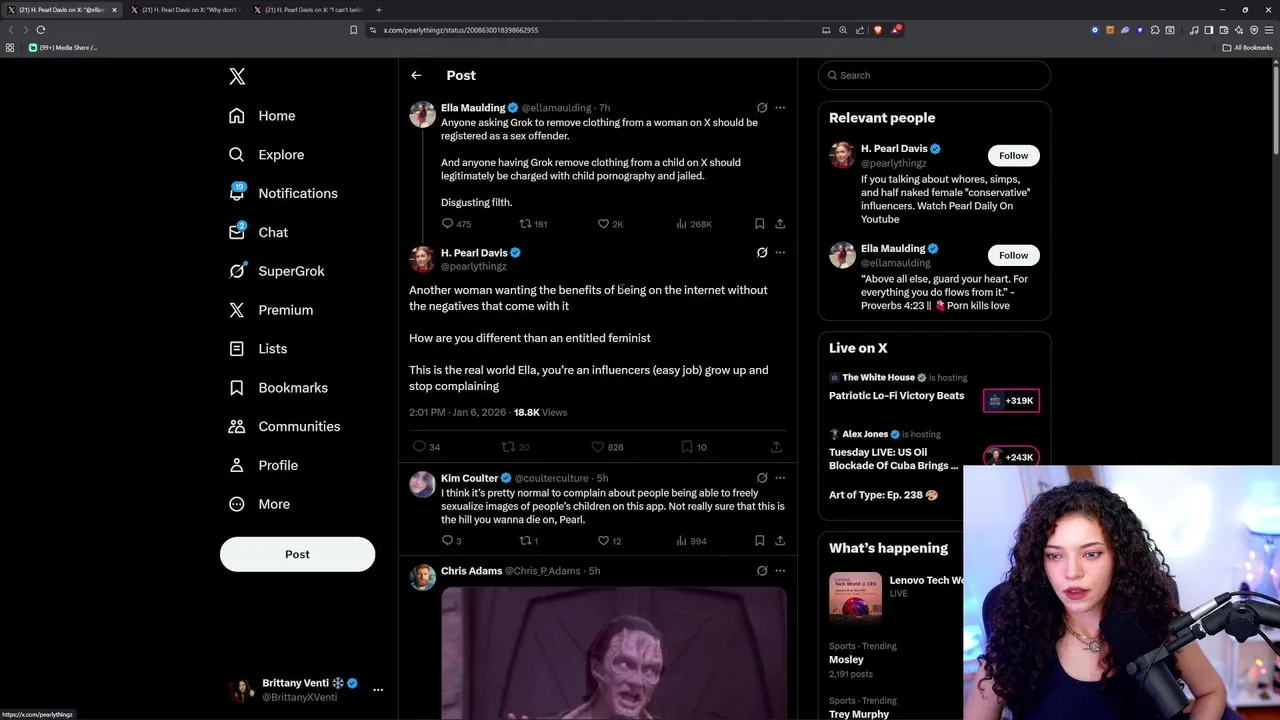Join Patriotic Lo-Fi Victory Beats live

(x=896, y=396)
